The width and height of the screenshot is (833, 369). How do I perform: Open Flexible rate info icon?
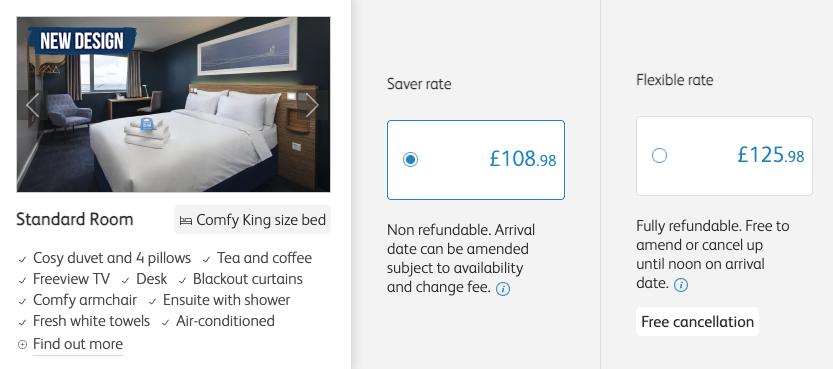point(681,285)
